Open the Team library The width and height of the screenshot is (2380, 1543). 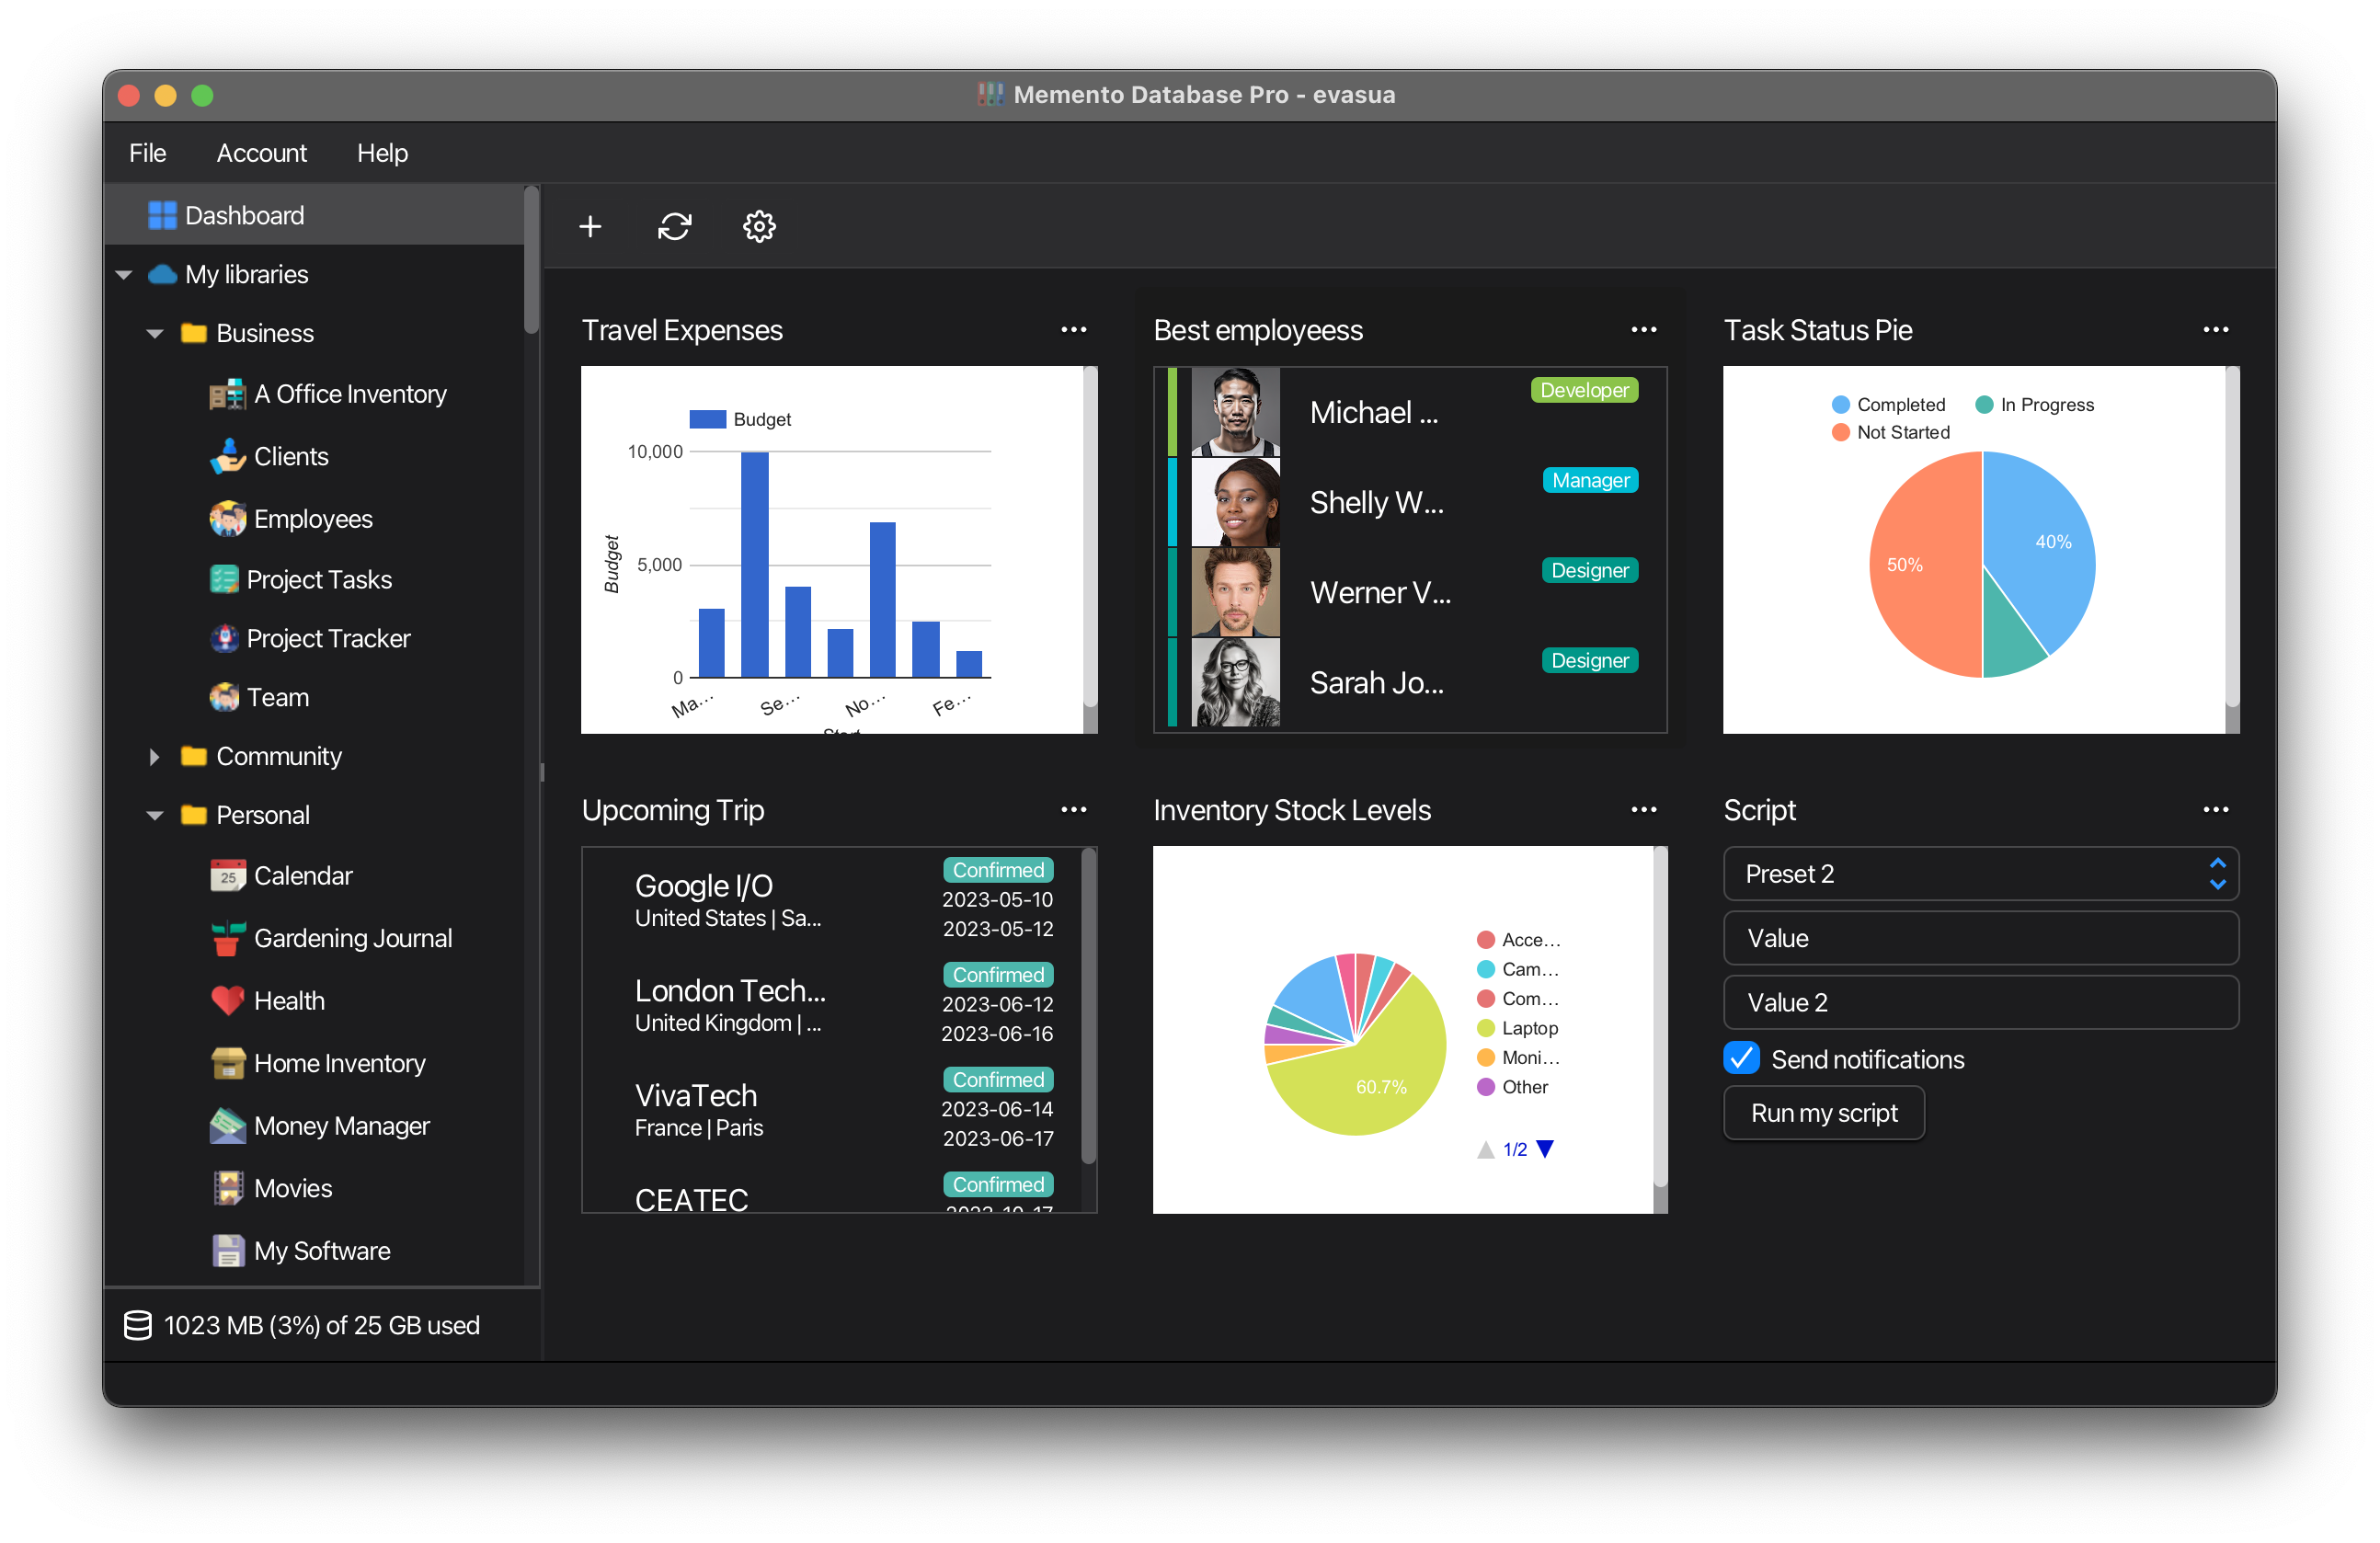[x=279, y=697]
